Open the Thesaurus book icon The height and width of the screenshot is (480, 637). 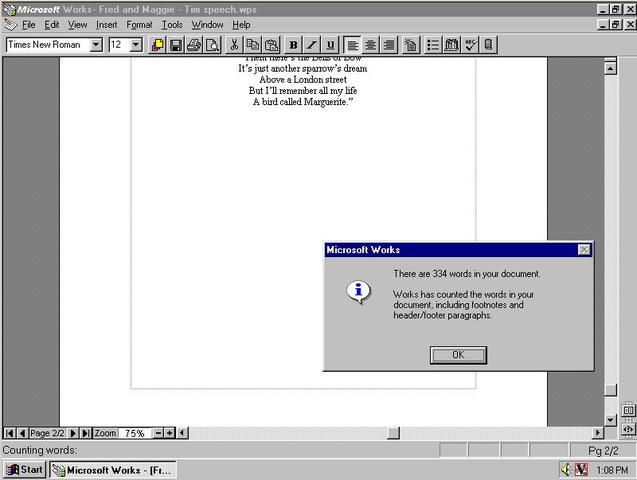(451, 45)
